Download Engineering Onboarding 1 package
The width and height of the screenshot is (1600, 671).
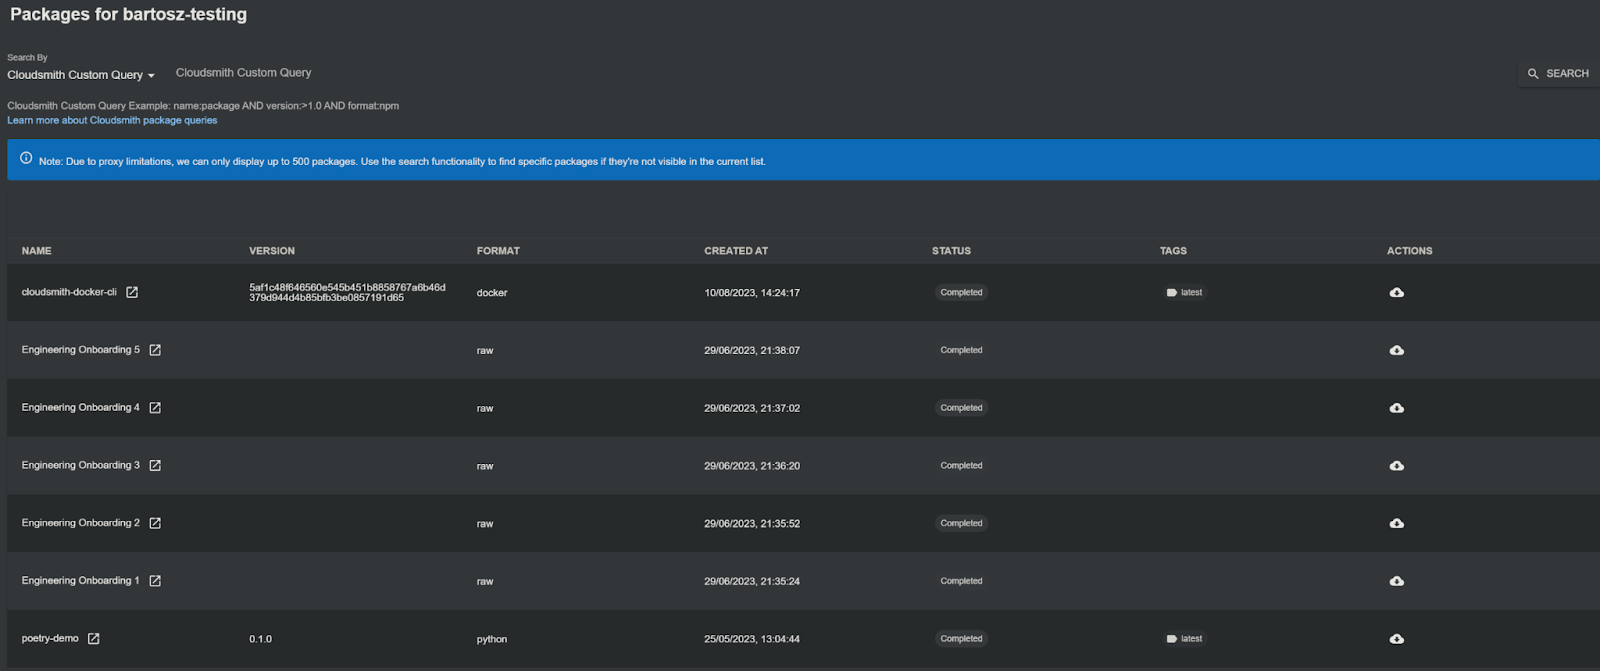coord(1397,581)
